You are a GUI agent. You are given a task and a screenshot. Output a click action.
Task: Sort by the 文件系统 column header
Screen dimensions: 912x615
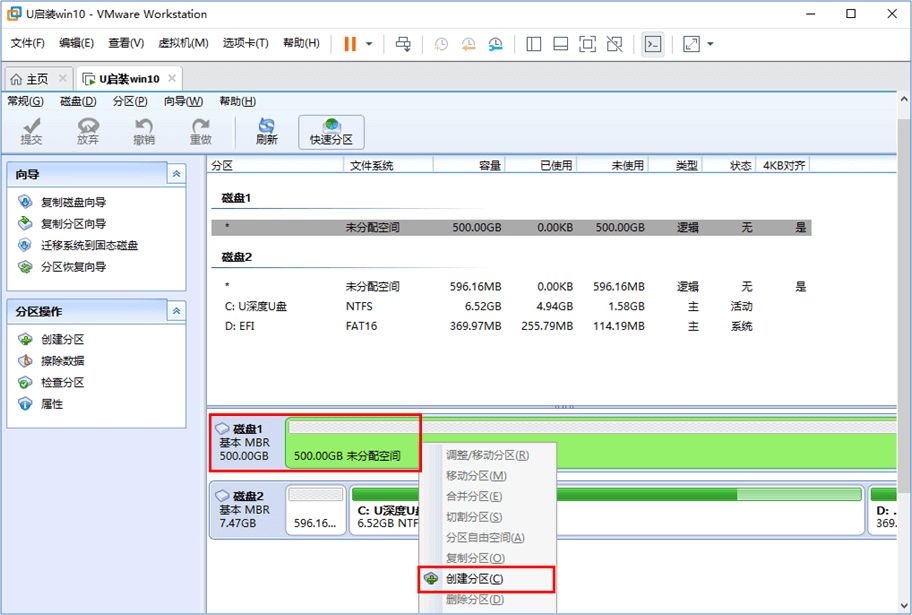pos(389,165)
